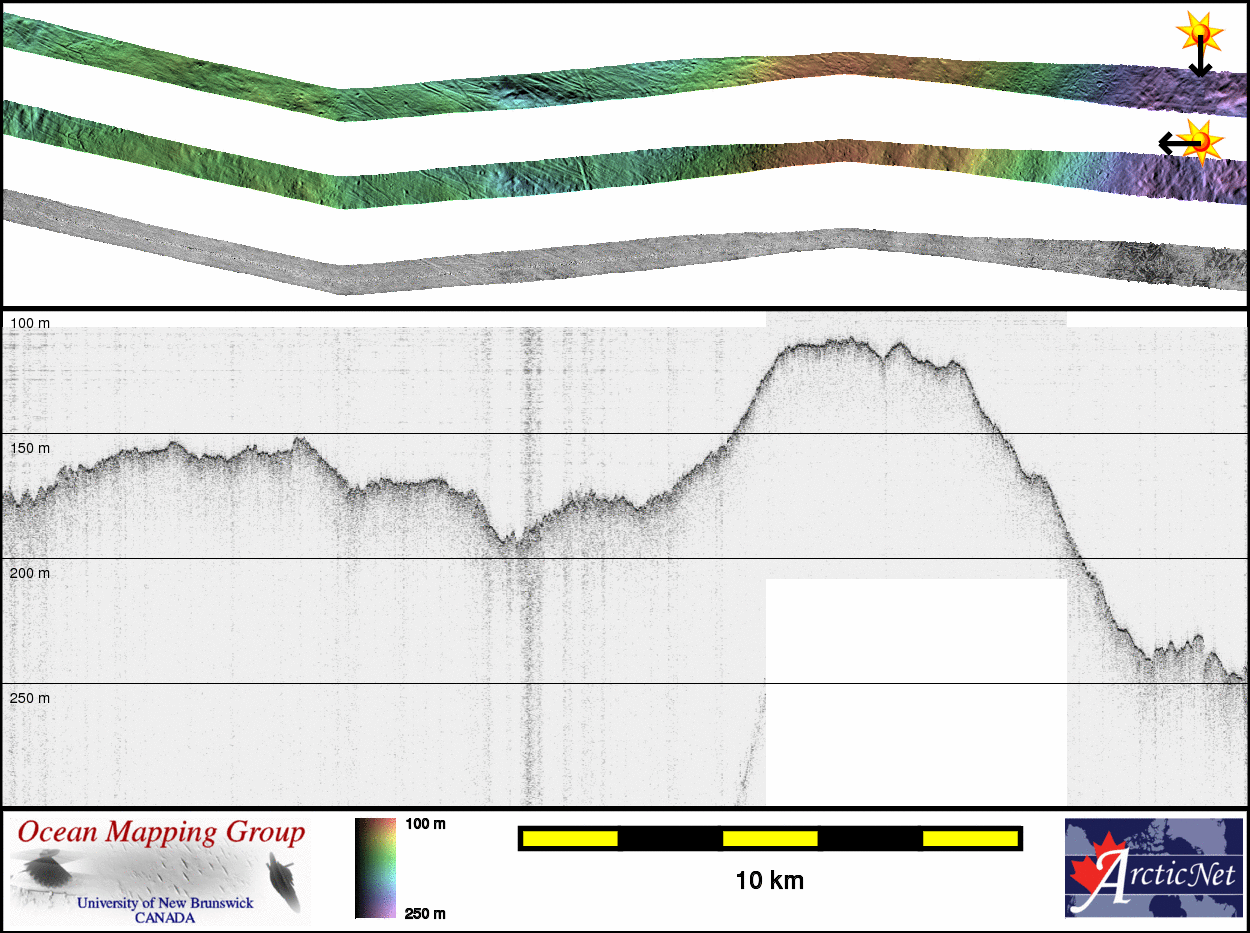Click the left whale illustration in Ocean Mapping logo

click(45, 867)
